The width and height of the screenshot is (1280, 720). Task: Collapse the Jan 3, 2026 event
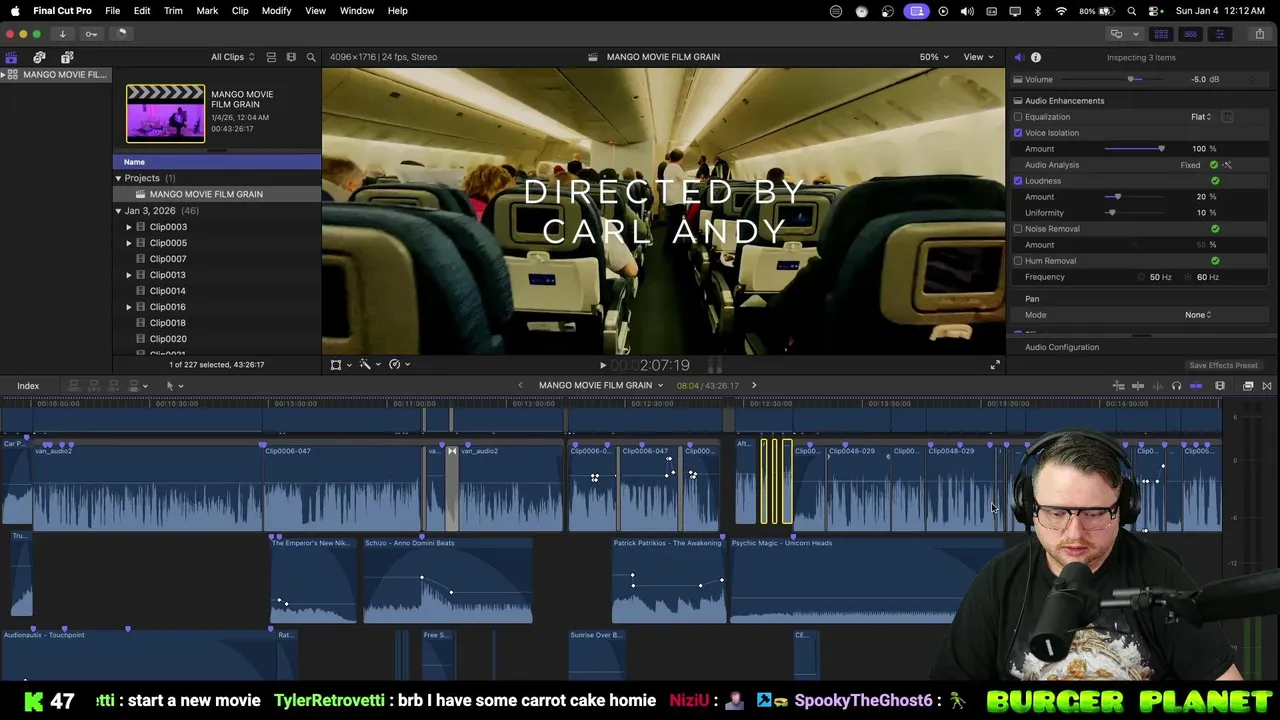pos(118,211)
